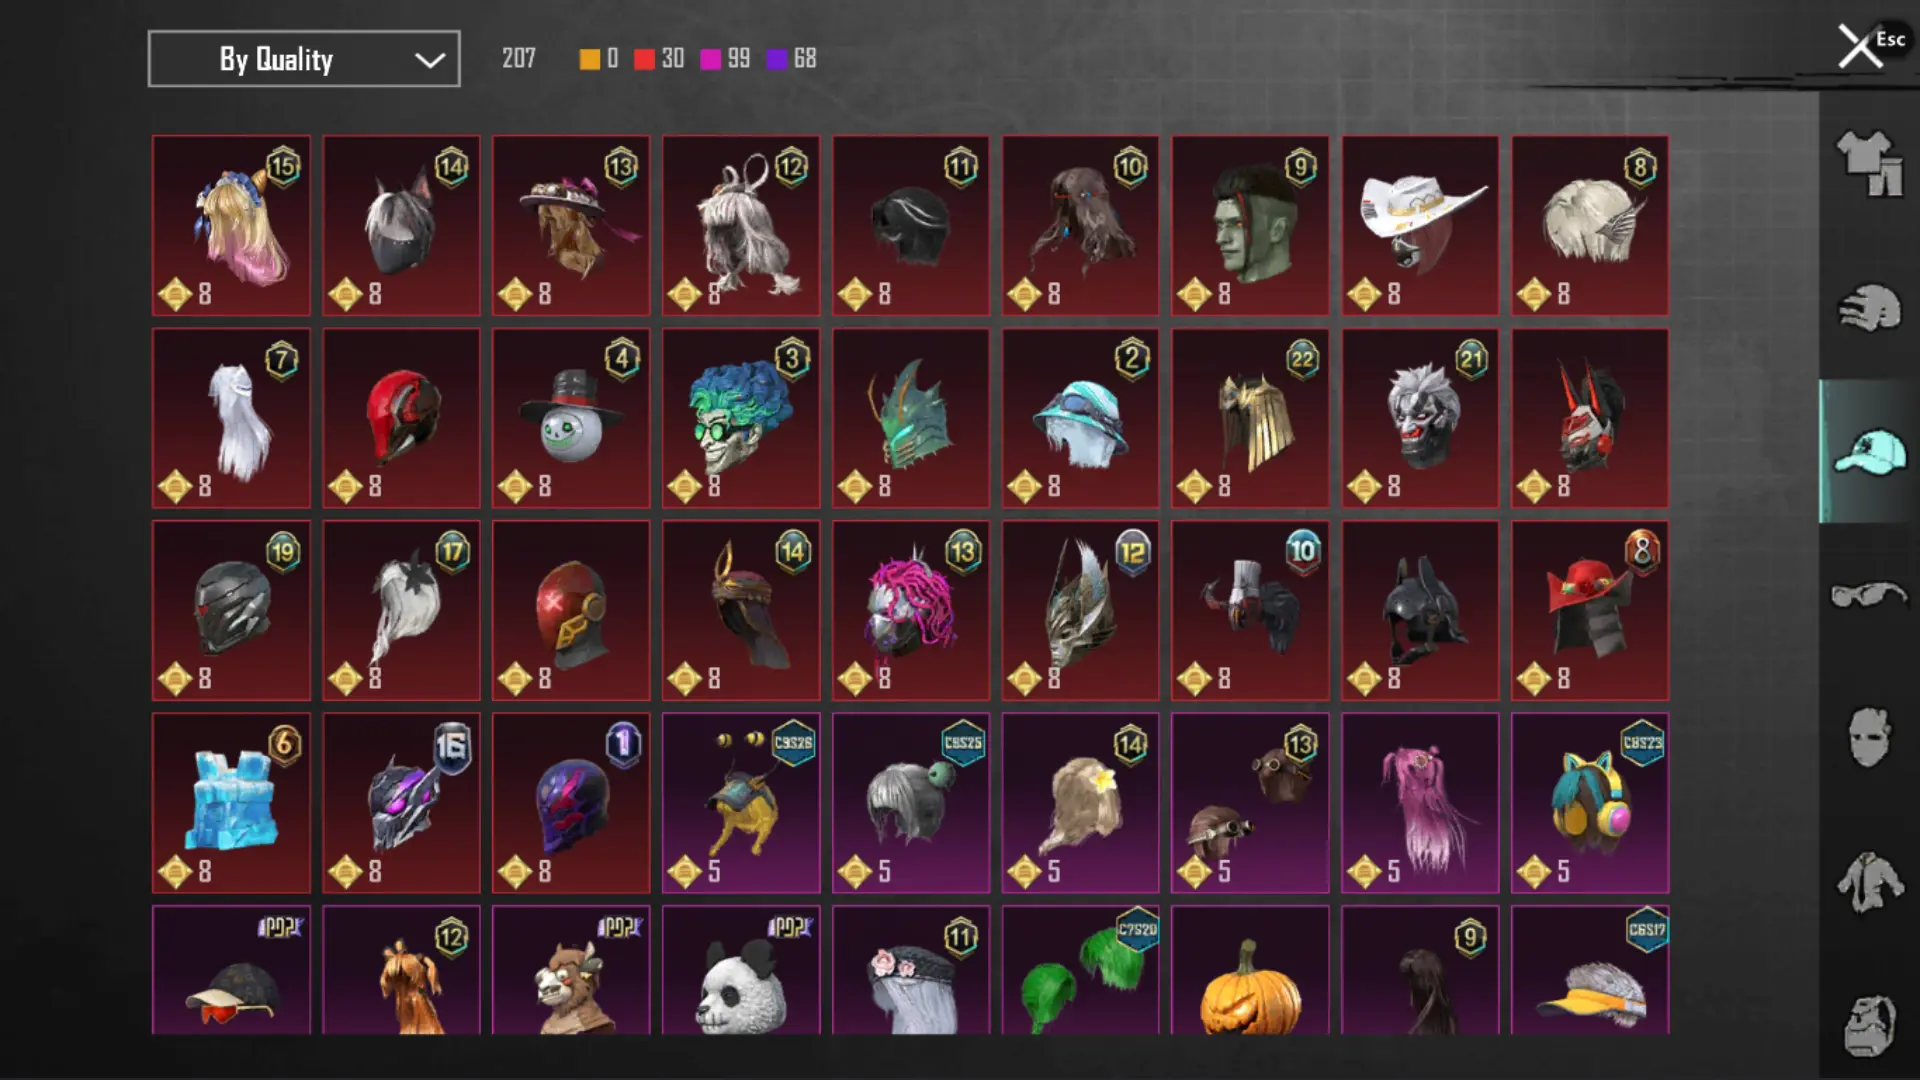1920x1080 pixels.
Task: Select the gloves category icon
Action: pos(1869,307)
